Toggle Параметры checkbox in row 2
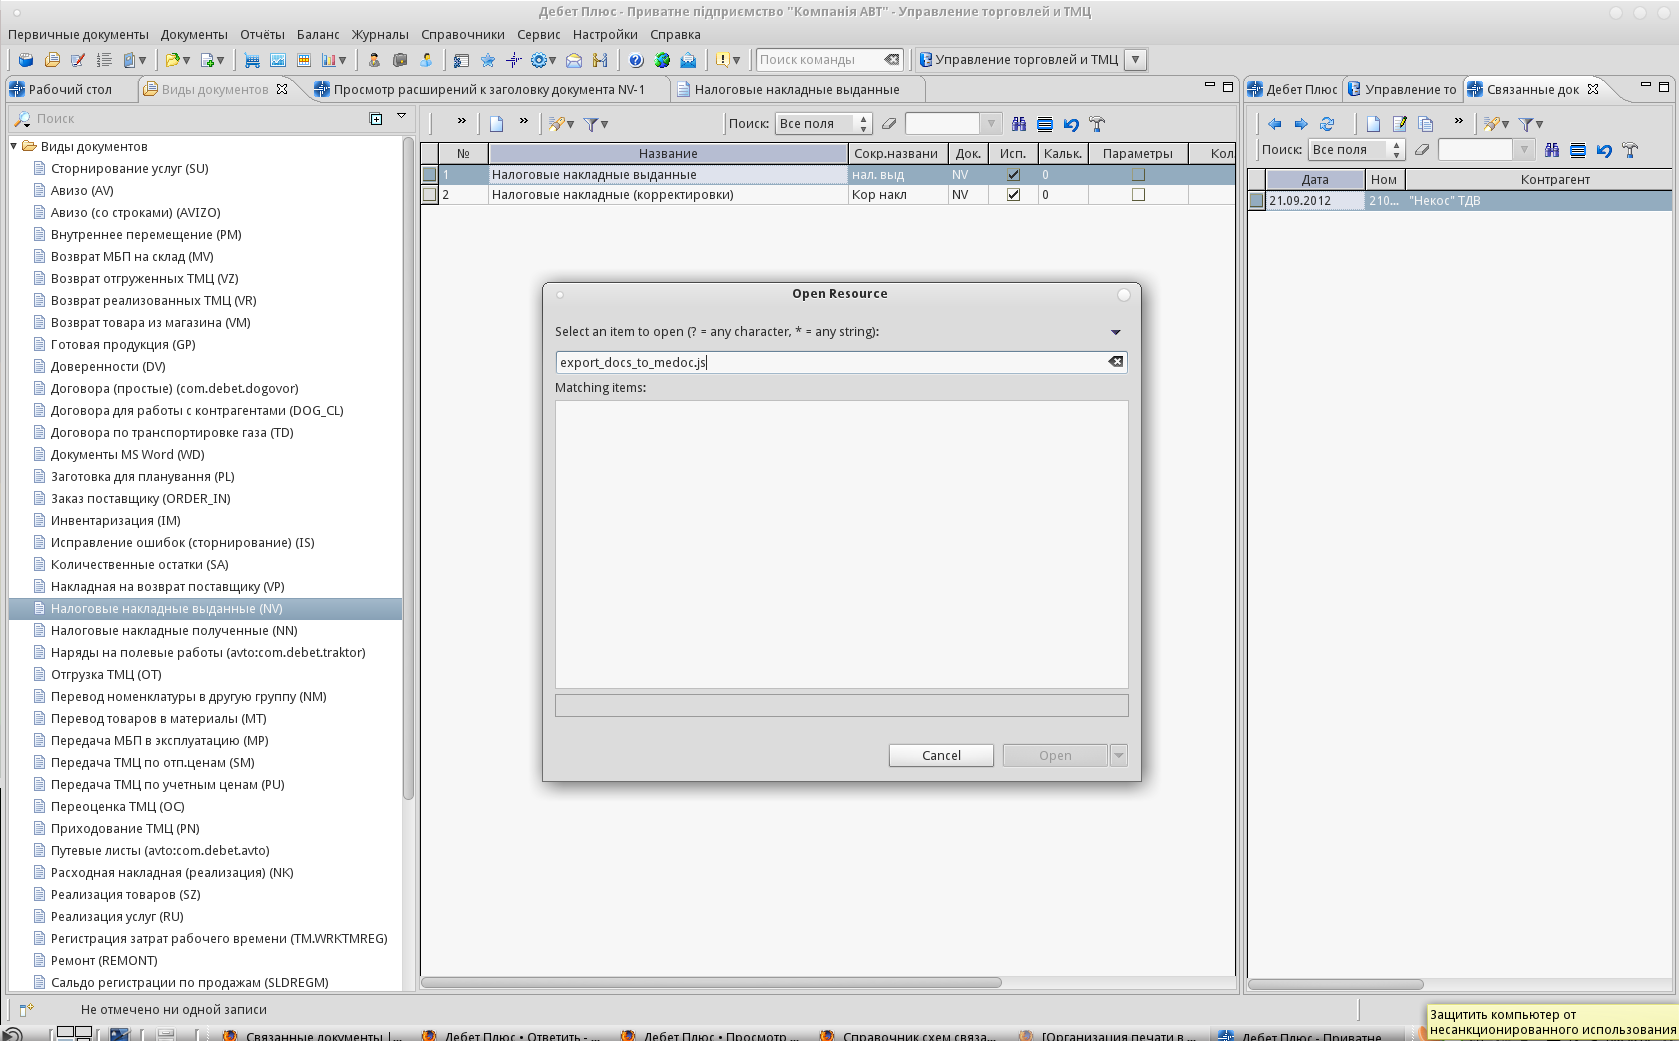 tap(1138, 195)
